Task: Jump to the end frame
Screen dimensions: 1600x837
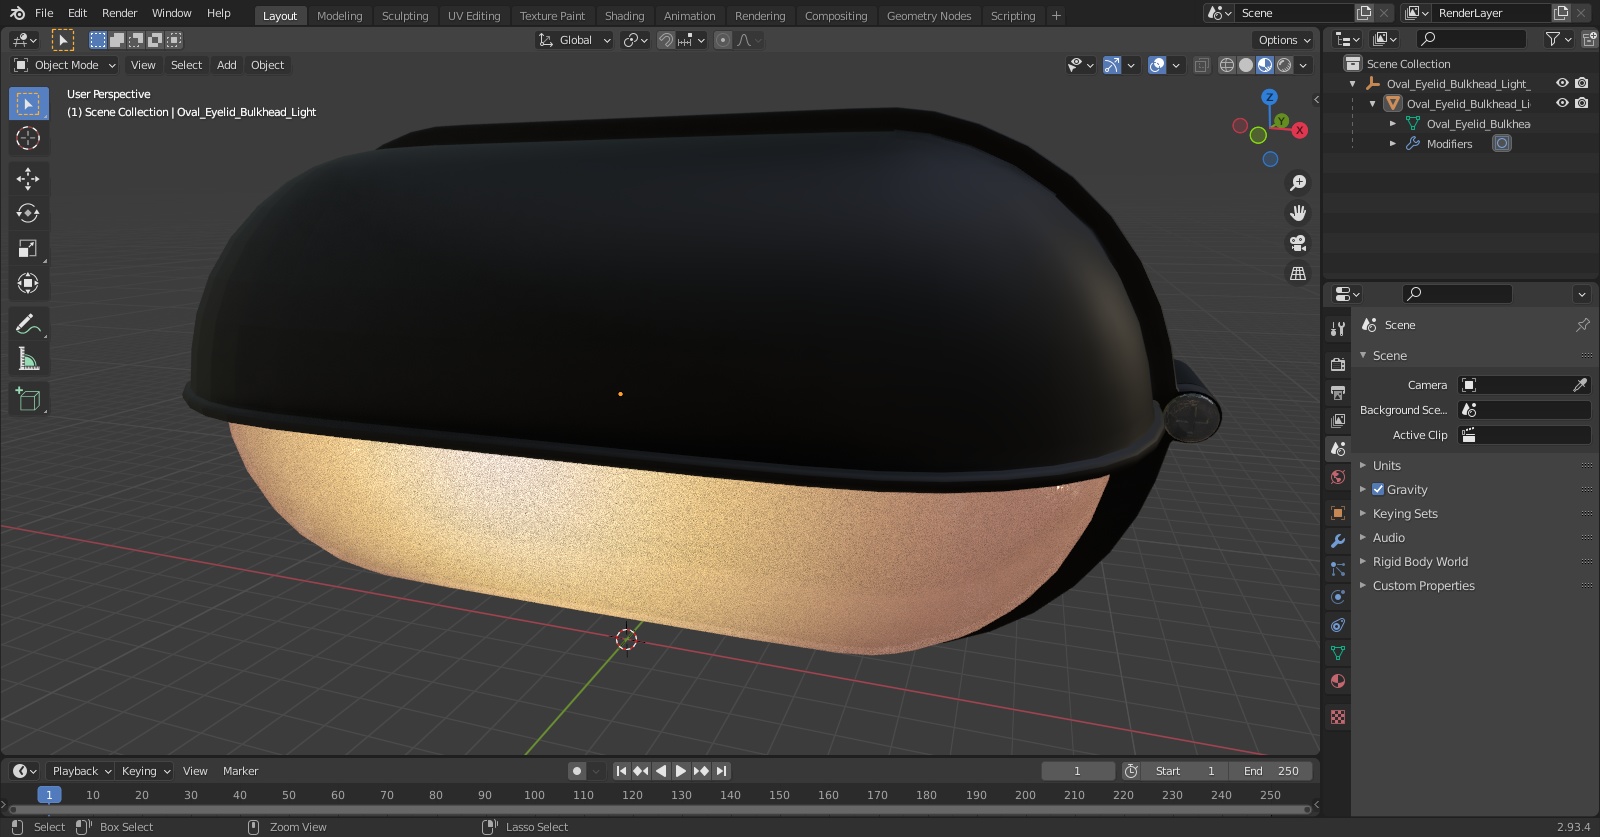Action: click(x=721, y=771)
